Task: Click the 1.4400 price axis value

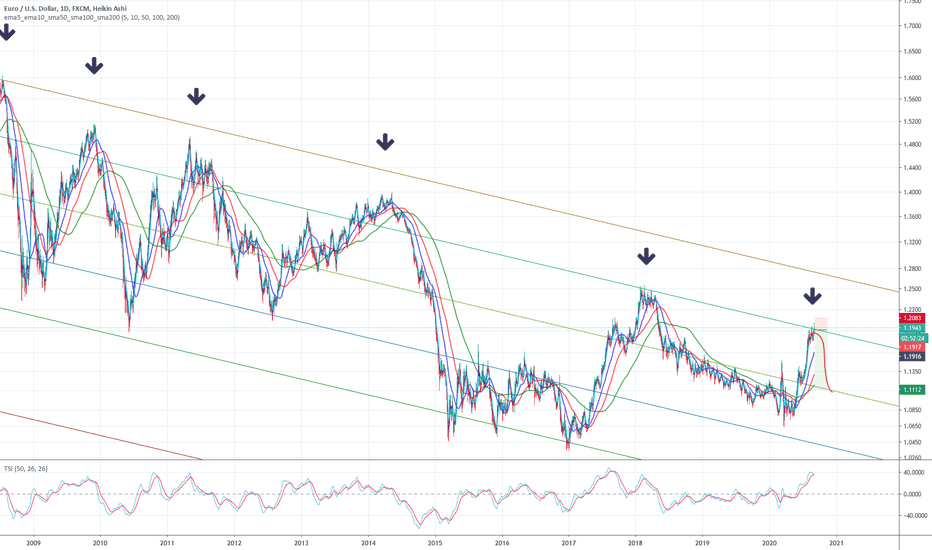Action: [x=912, y=168]
